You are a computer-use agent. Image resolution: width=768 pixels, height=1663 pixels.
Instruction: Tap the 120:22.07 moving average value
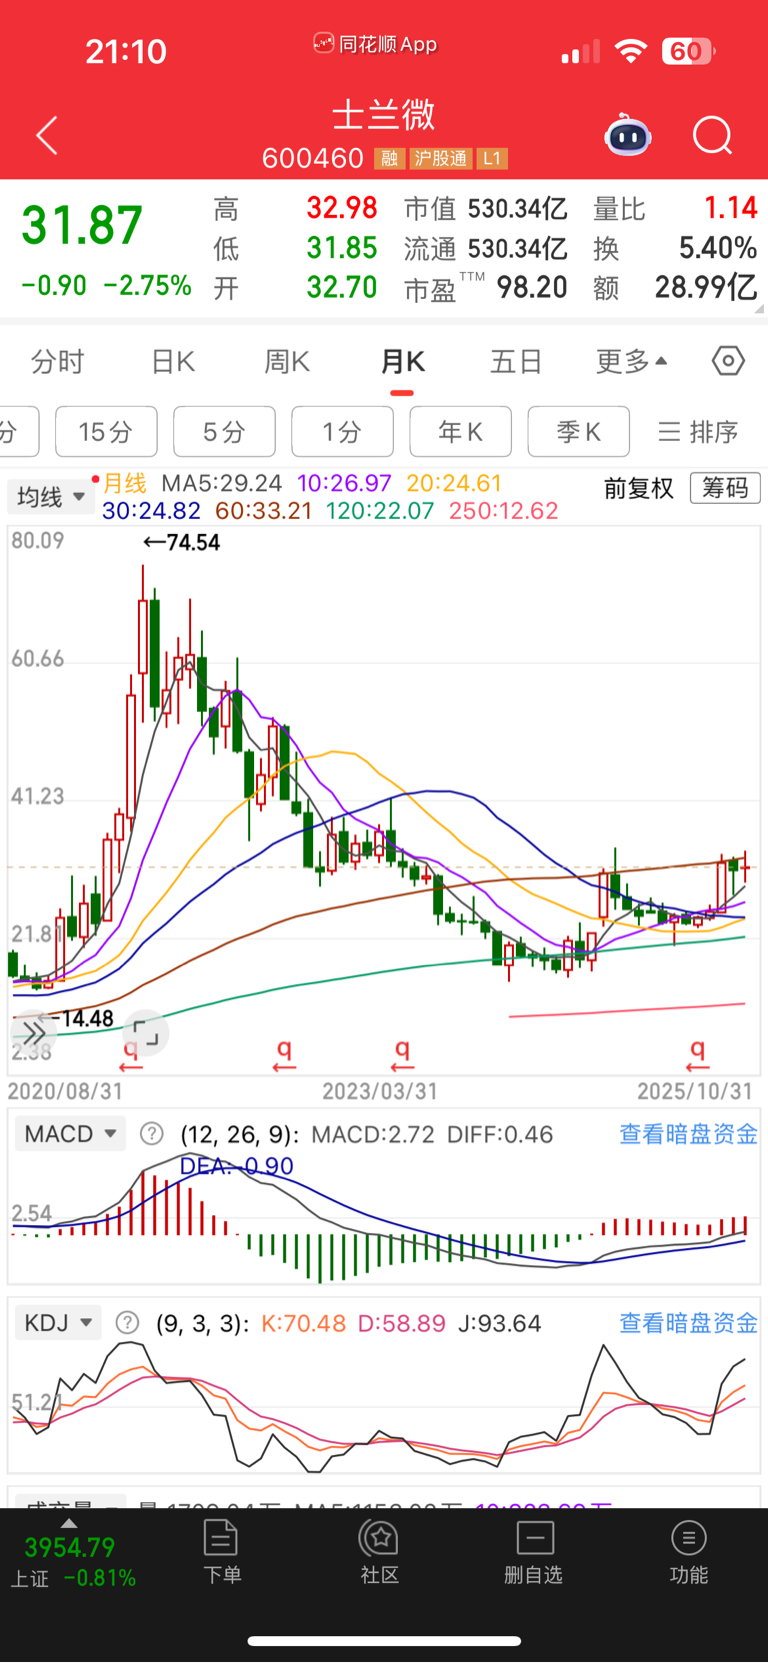(379, 511)
